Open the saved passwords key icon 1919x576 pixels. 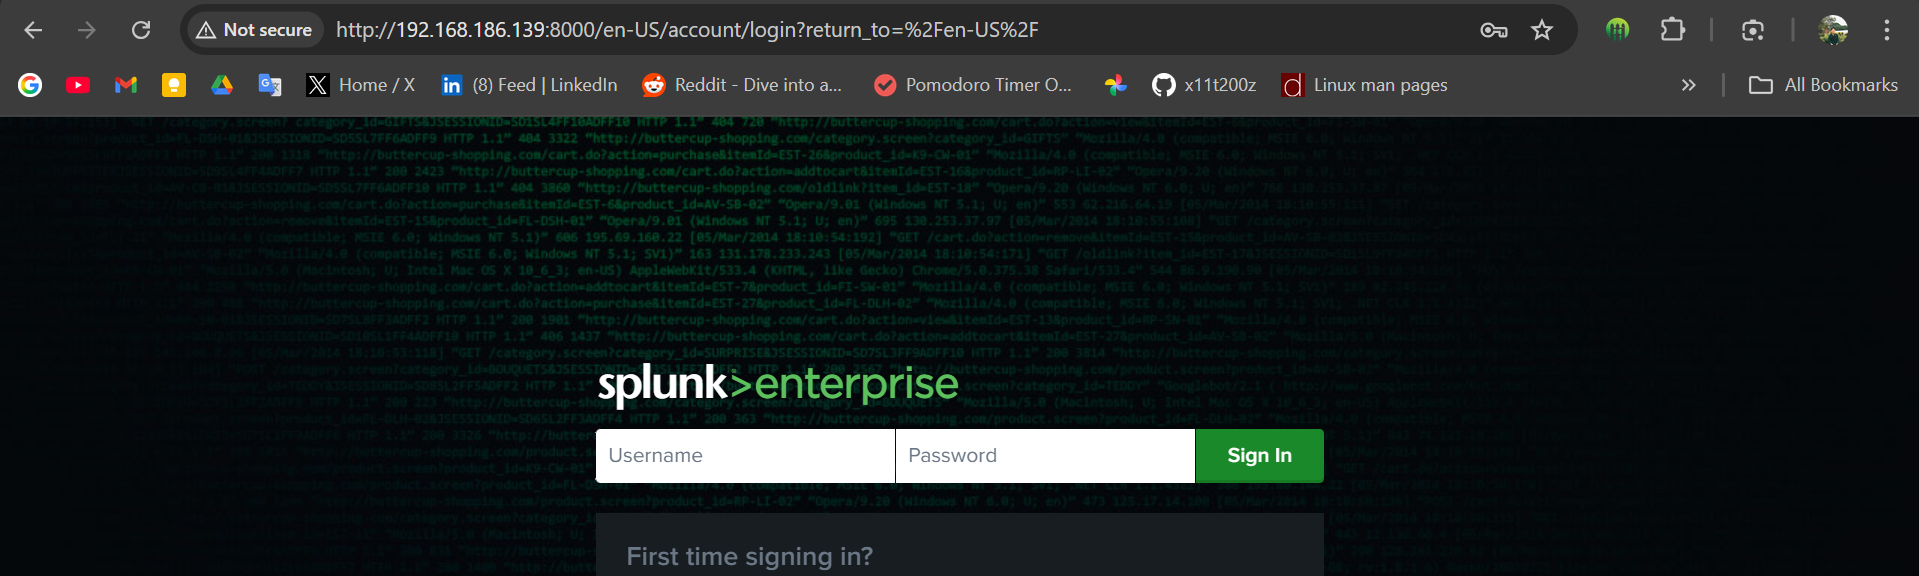tap(1494, 30)
